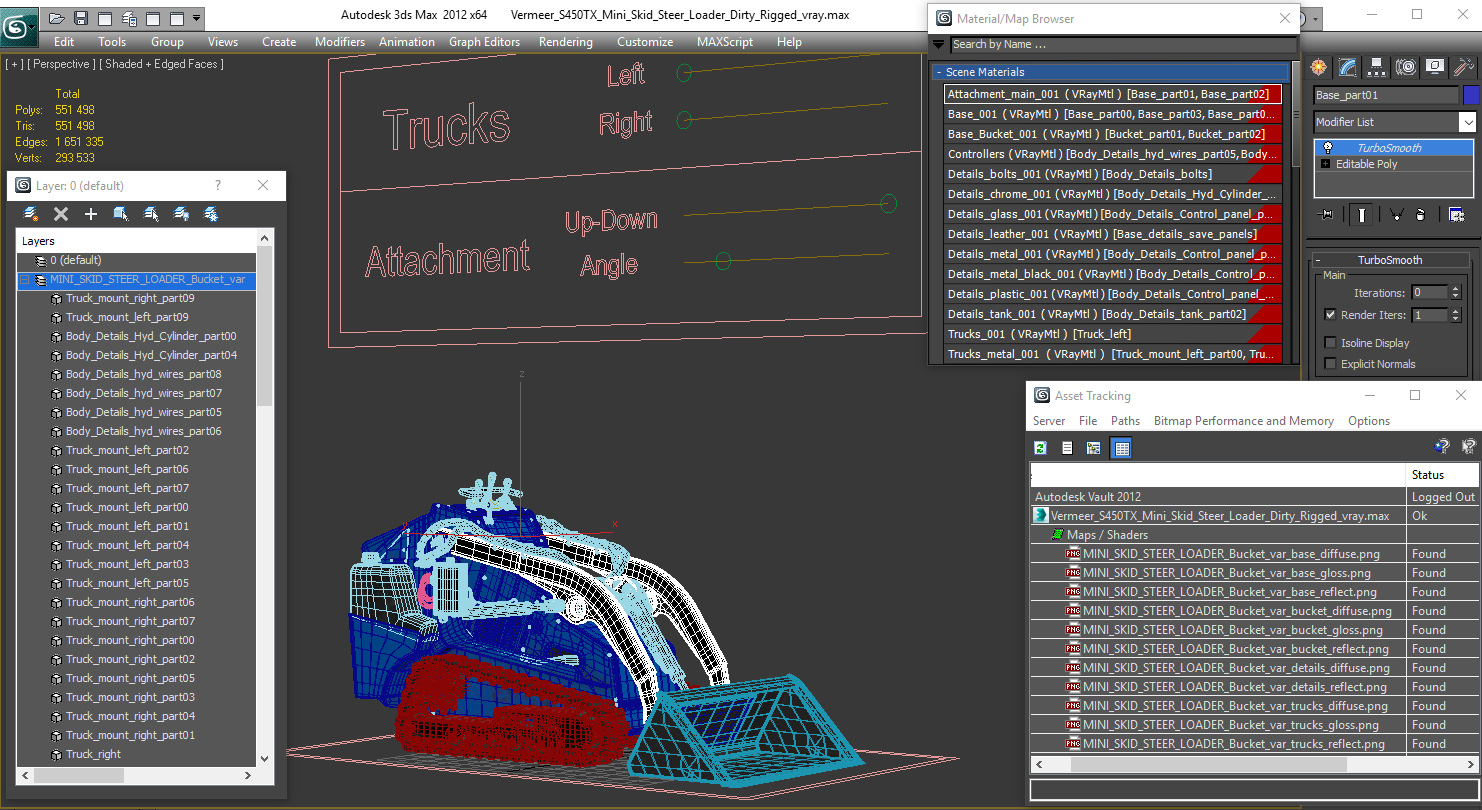This screenshot has width=1482, height=810.
Task: Click the Open File folder icon
Action: point(57,18)
